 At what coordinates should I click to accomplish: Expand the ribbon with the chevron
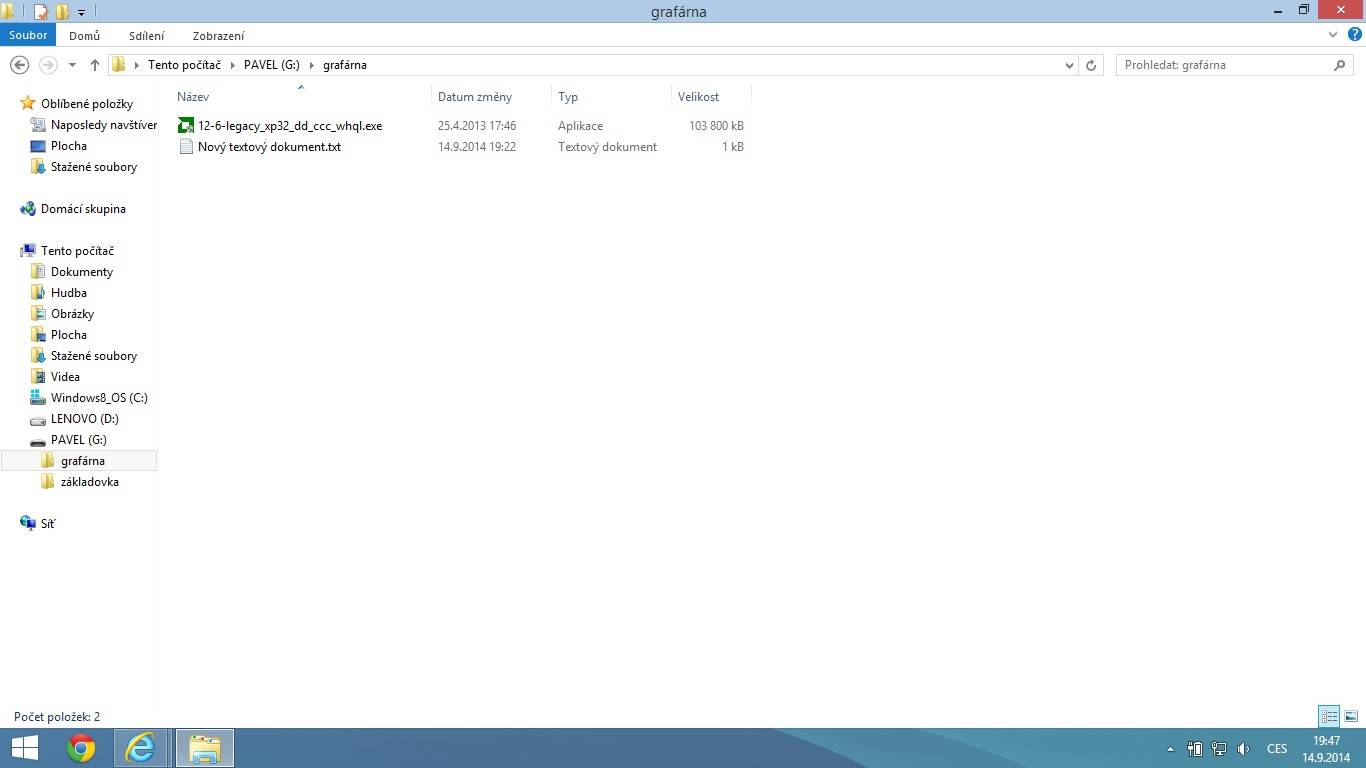tap(1333, 35)
